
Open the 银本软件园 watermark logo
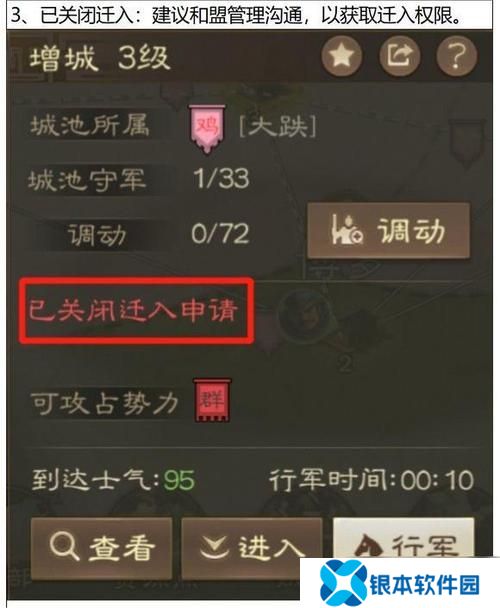[400, 584]
